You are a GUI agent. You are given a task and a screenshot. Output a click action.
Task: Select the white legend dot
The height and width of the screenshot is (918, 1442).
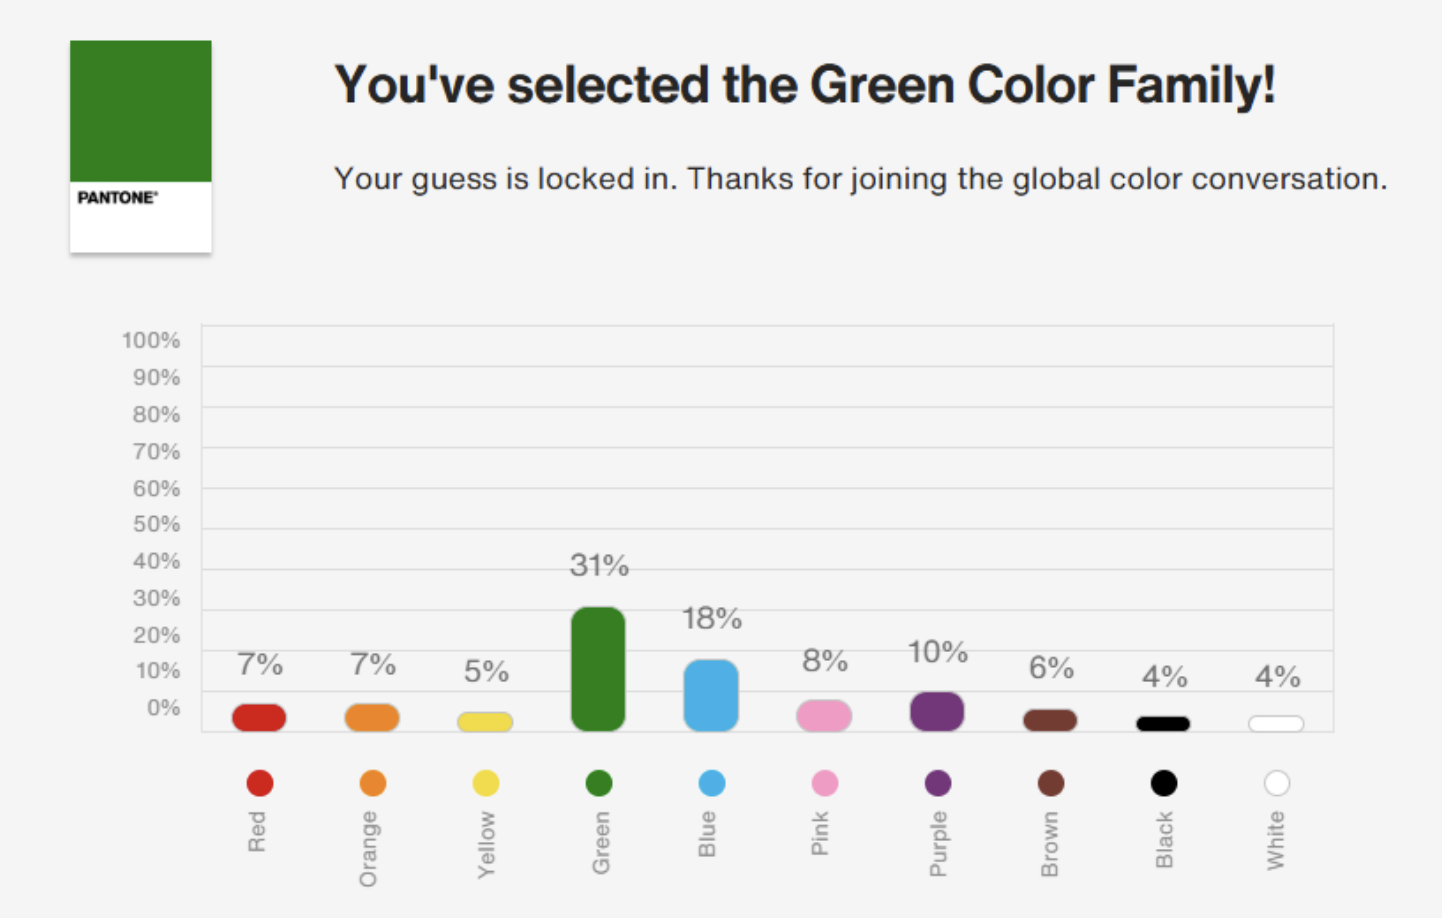coord(1276,783)
